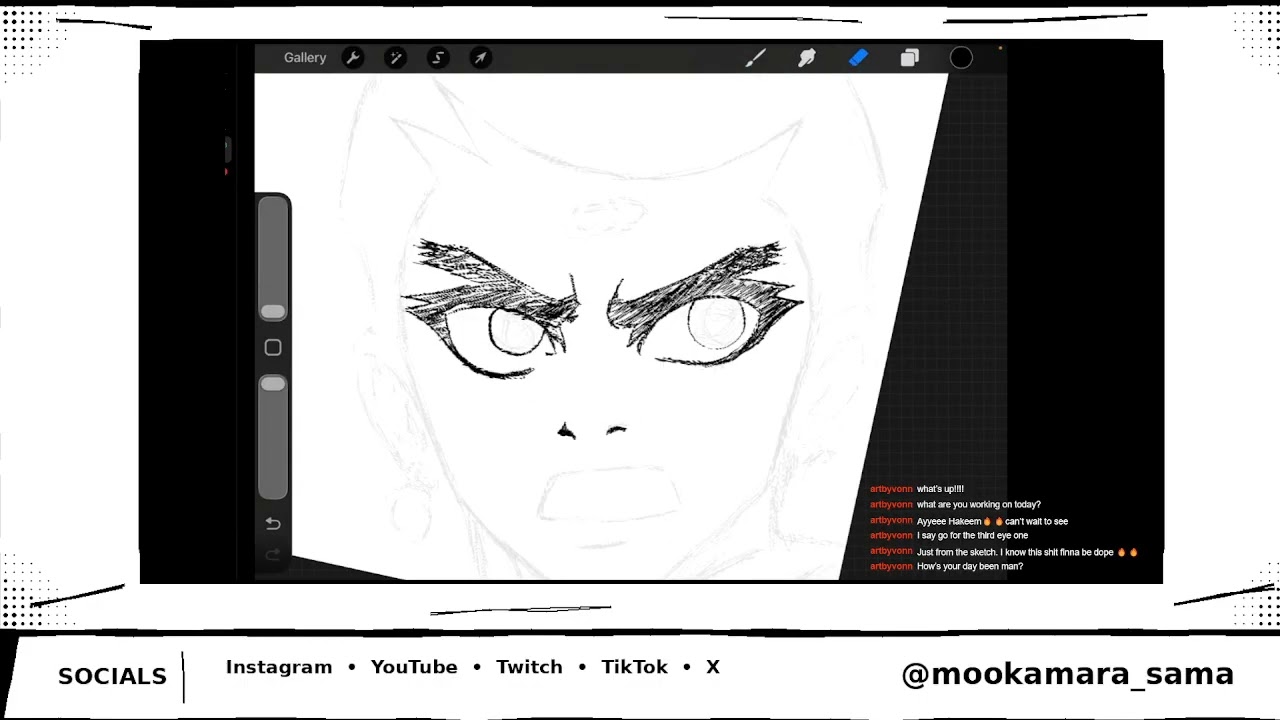Tap the square Modify button in sidebar
This screenshot has height=720, width=1280.
(x=273, y=348)
